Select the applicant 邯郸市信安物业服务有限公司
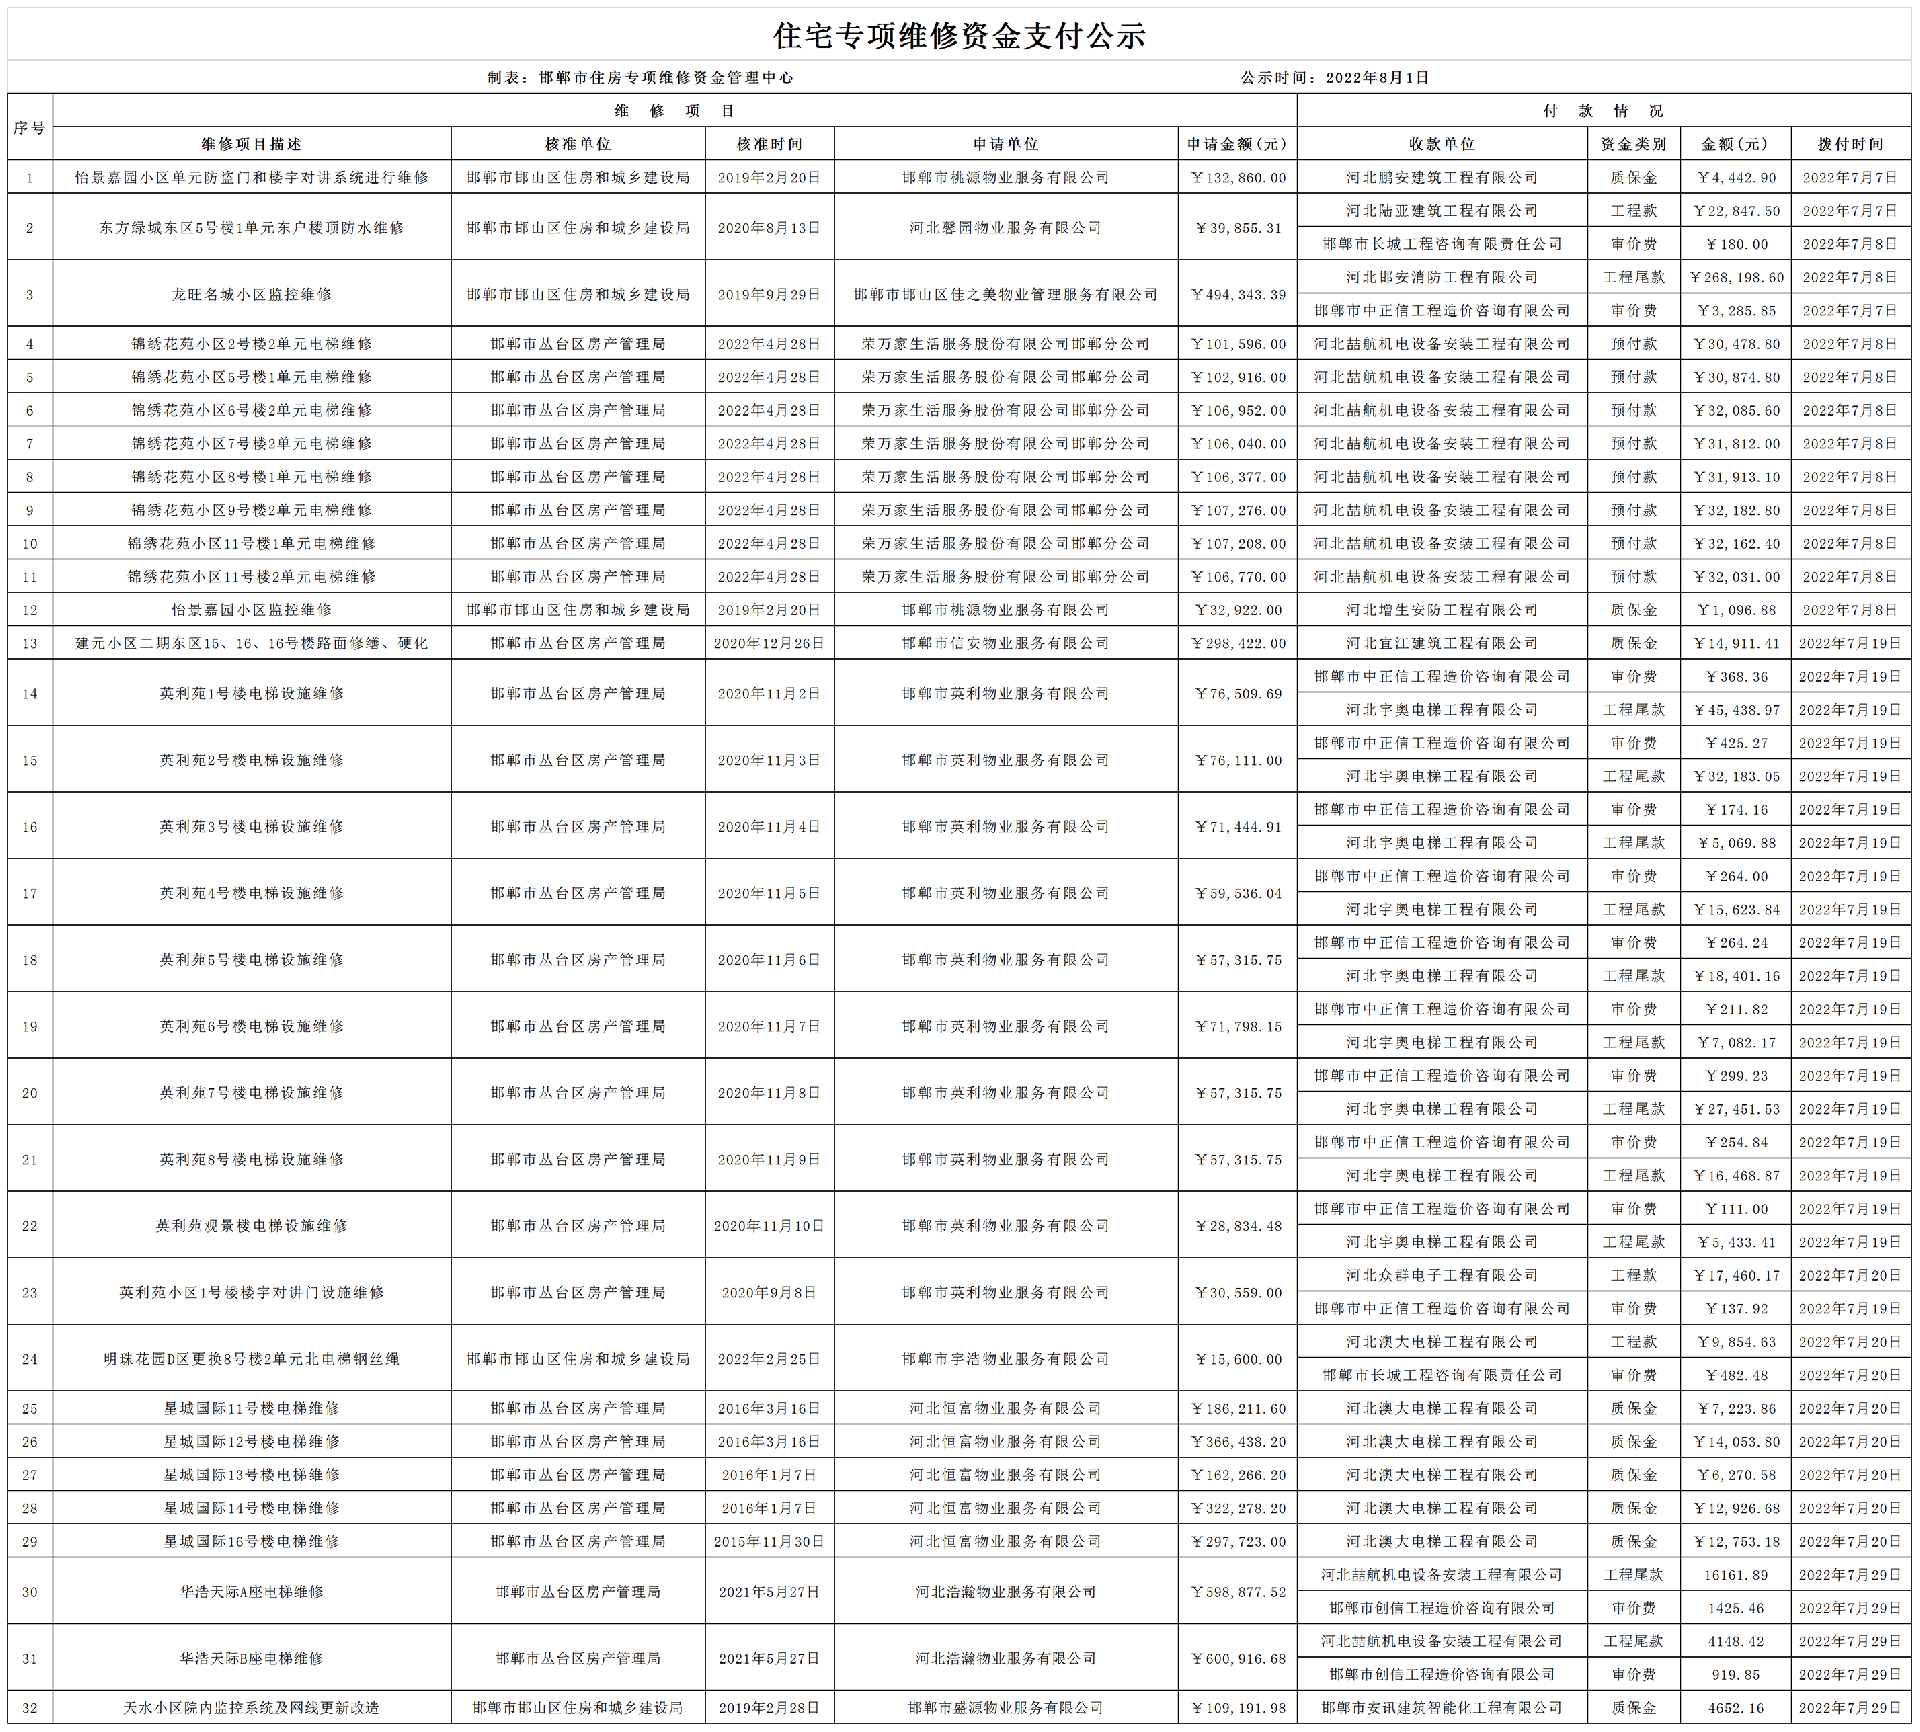The height and width of the screenshot is (1732, 1920). (1005, 643)
